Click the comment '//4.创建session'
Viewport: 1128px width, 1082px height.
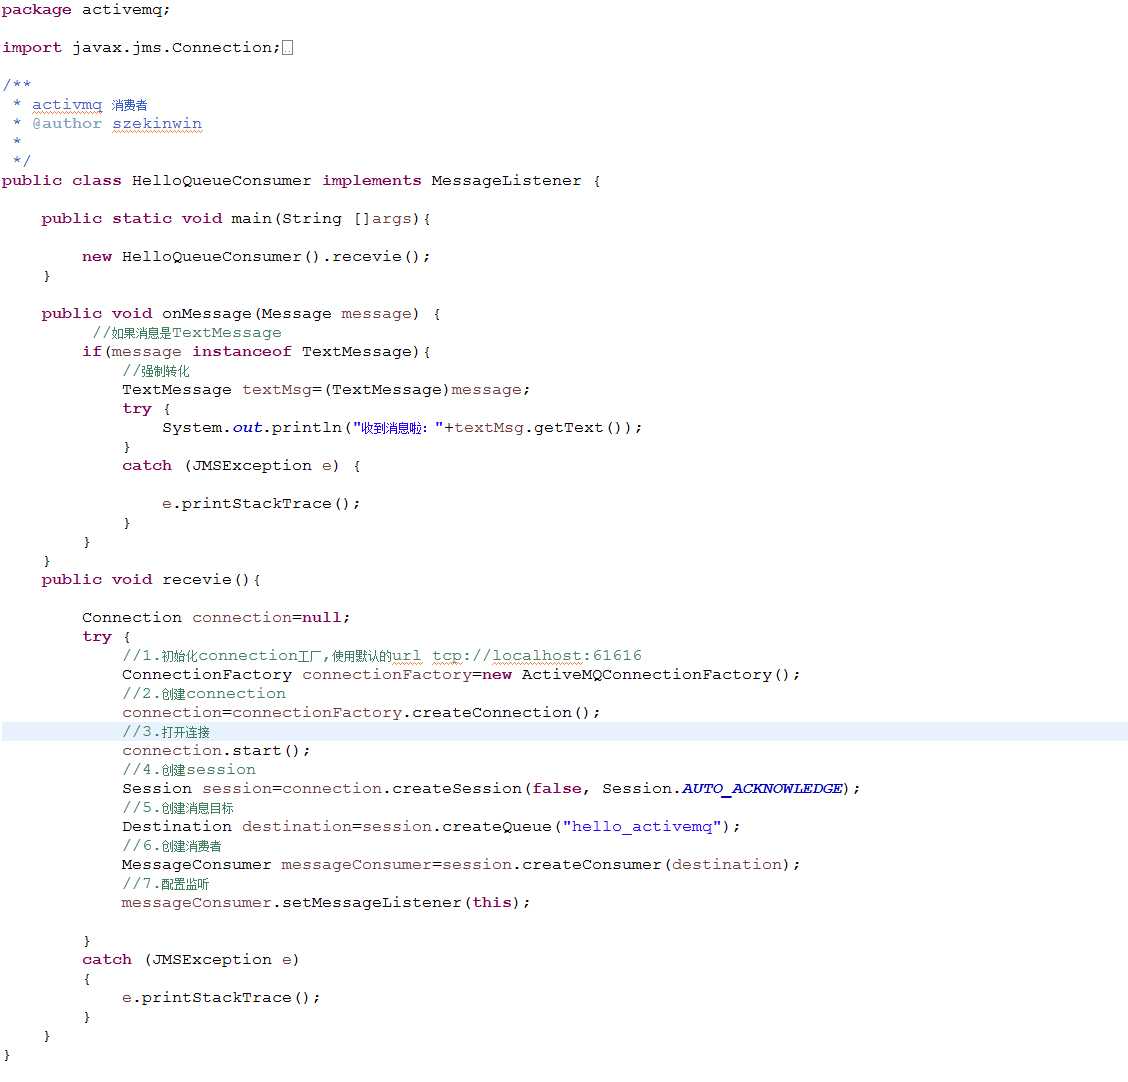tap(189, 770)
